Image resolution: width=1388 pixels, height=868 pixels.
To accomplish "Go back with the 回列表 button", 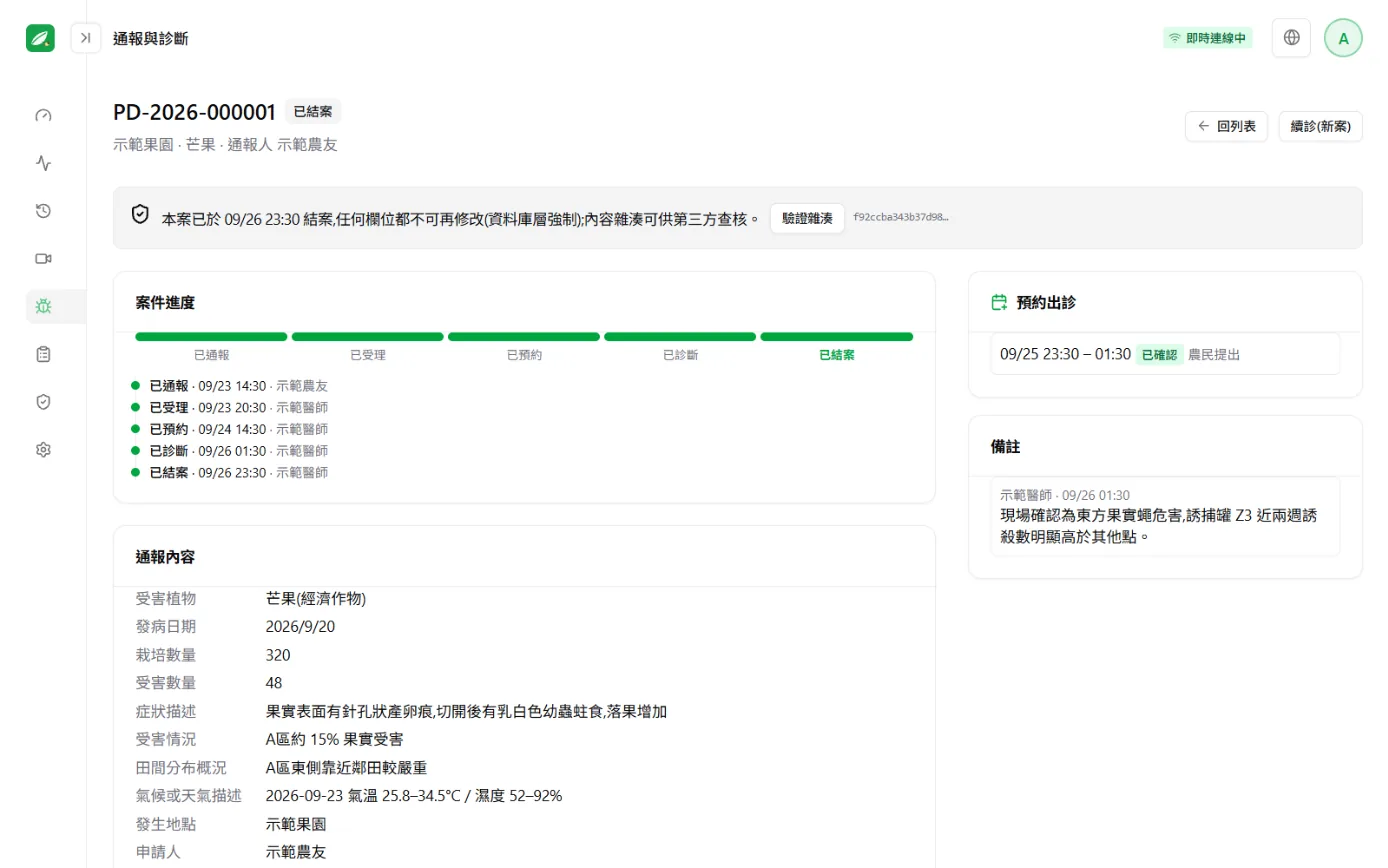I will 1227,127.
